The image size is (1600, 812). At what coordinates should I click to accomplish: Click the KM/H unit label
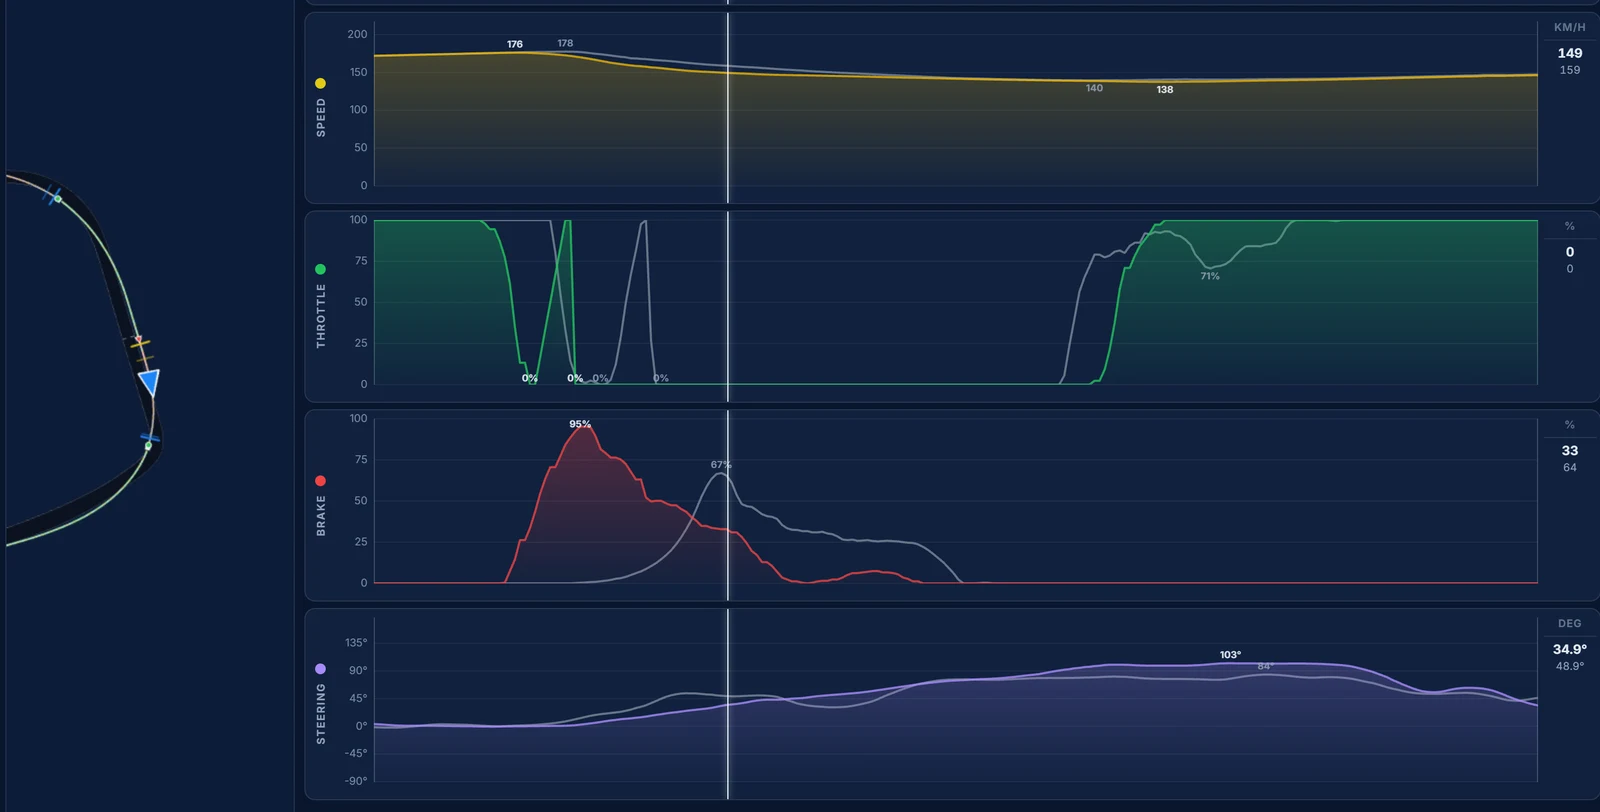coord(1570,28)
